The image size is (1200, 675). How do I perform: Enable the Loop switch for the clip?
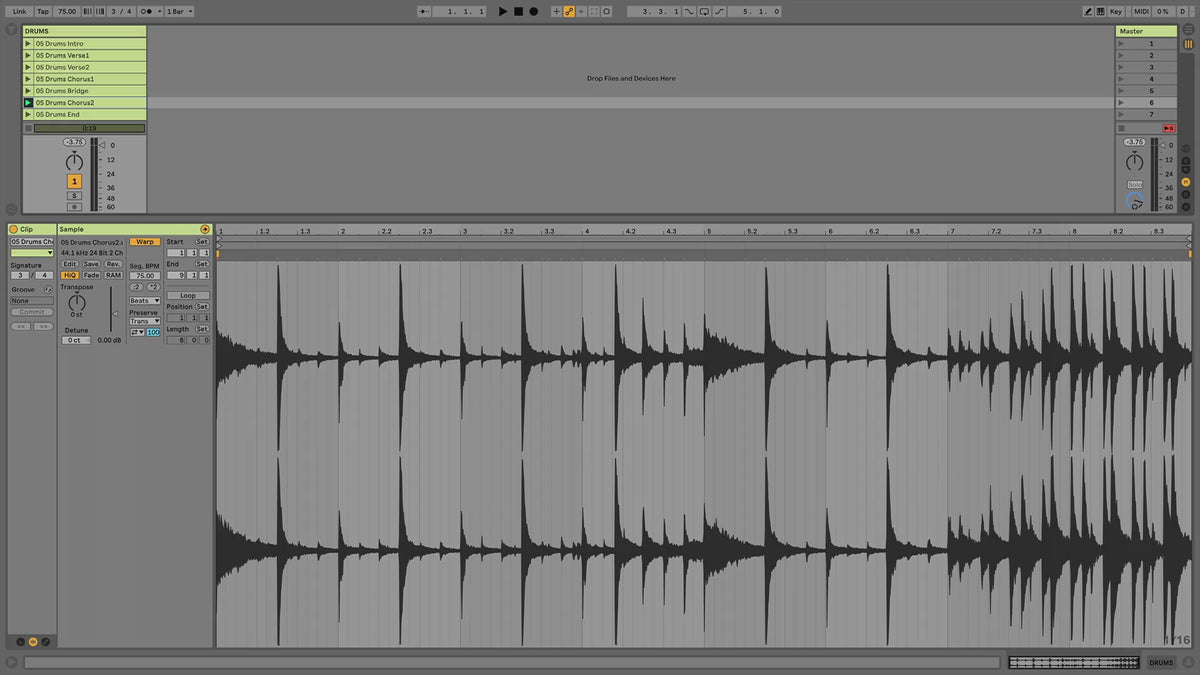tap(187, 295)
